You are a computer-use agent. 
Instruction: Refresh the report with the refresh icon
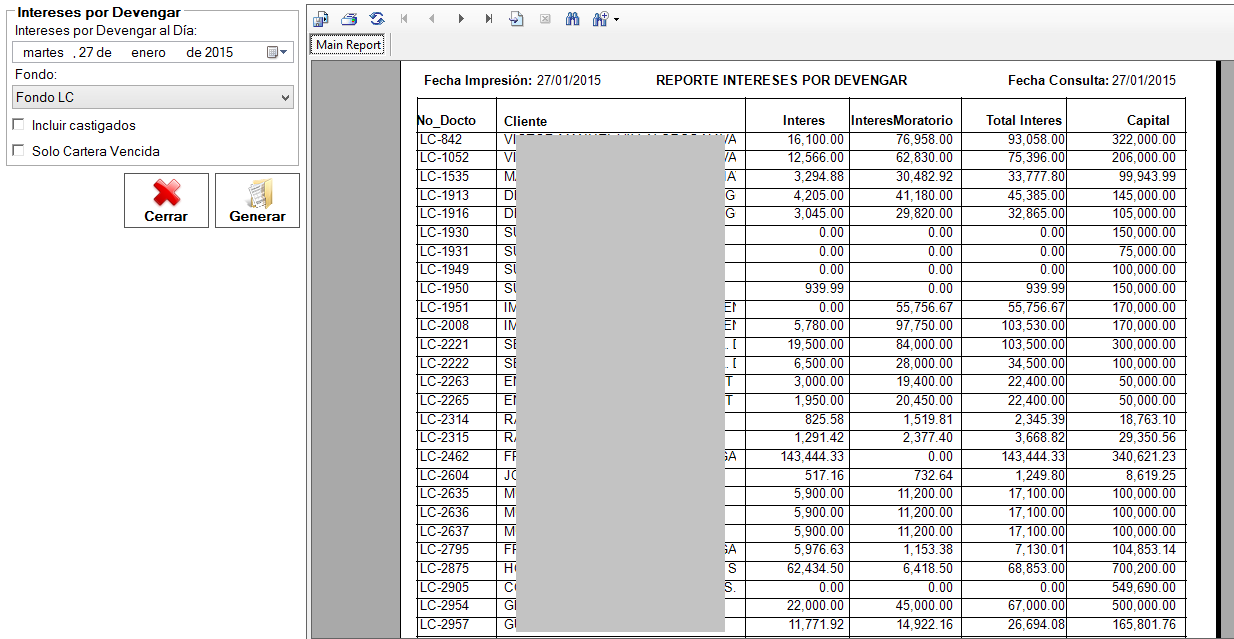[377, 19]
